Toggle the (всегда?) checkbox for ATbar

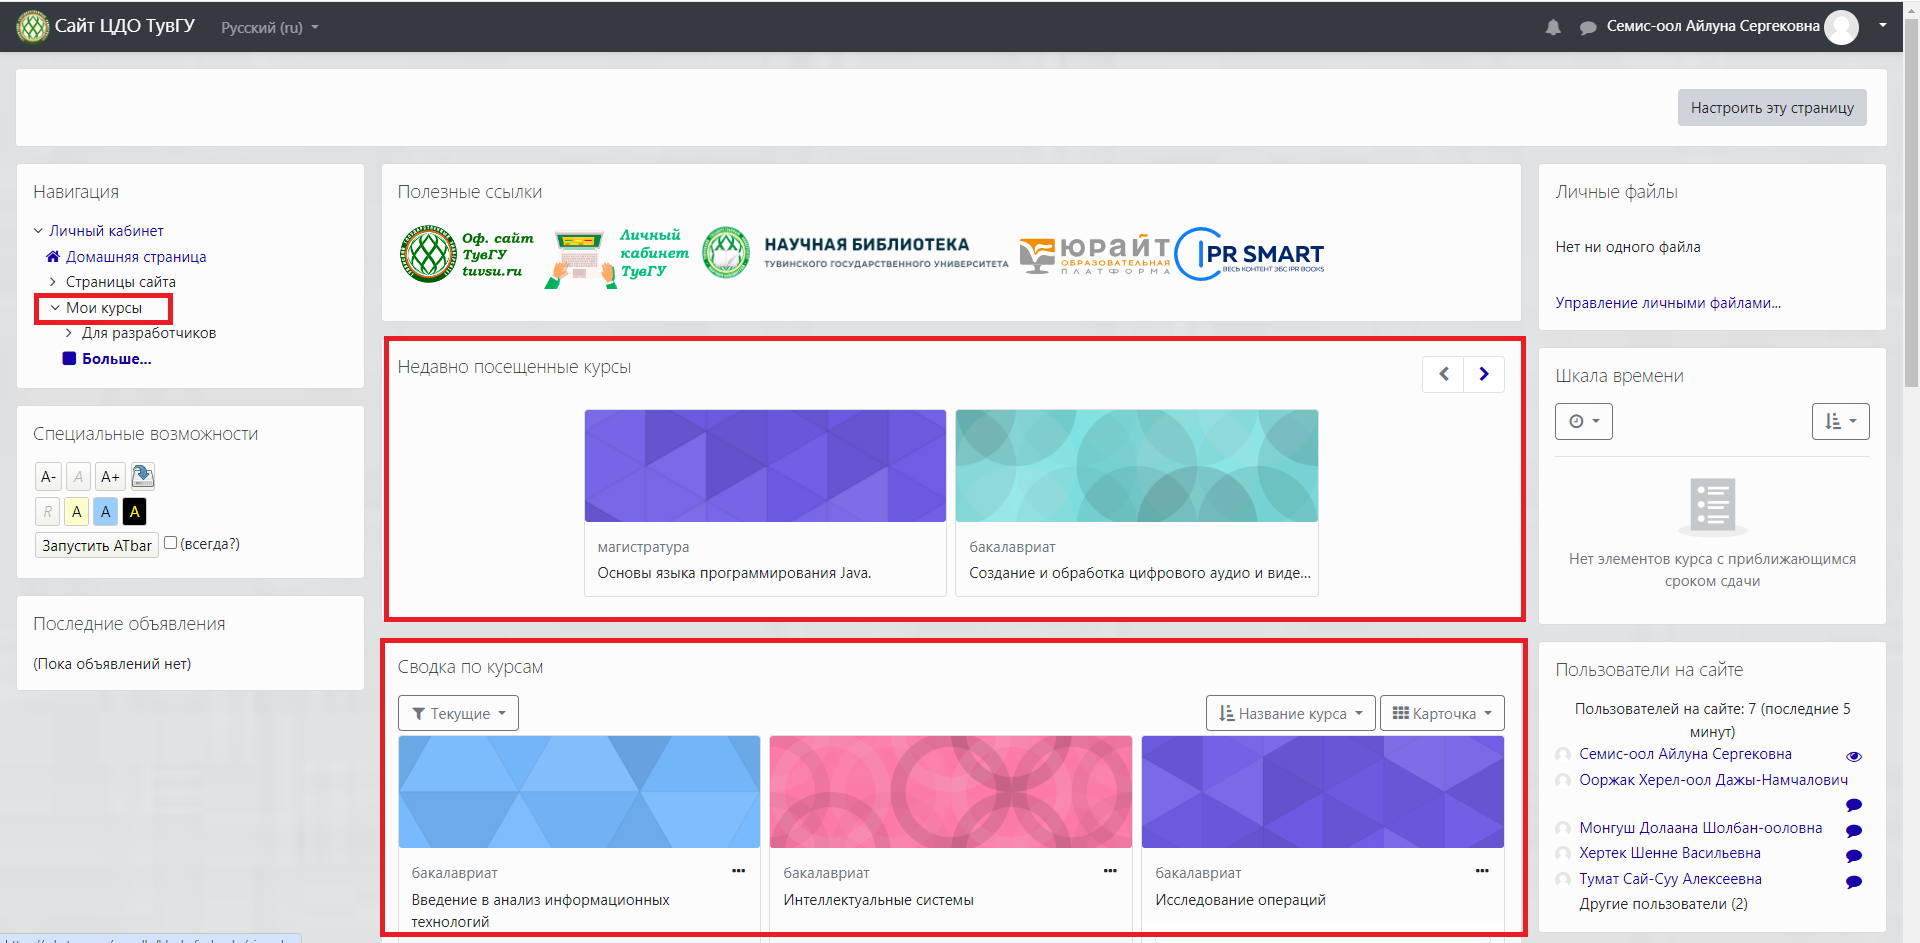tap(170, 543)
